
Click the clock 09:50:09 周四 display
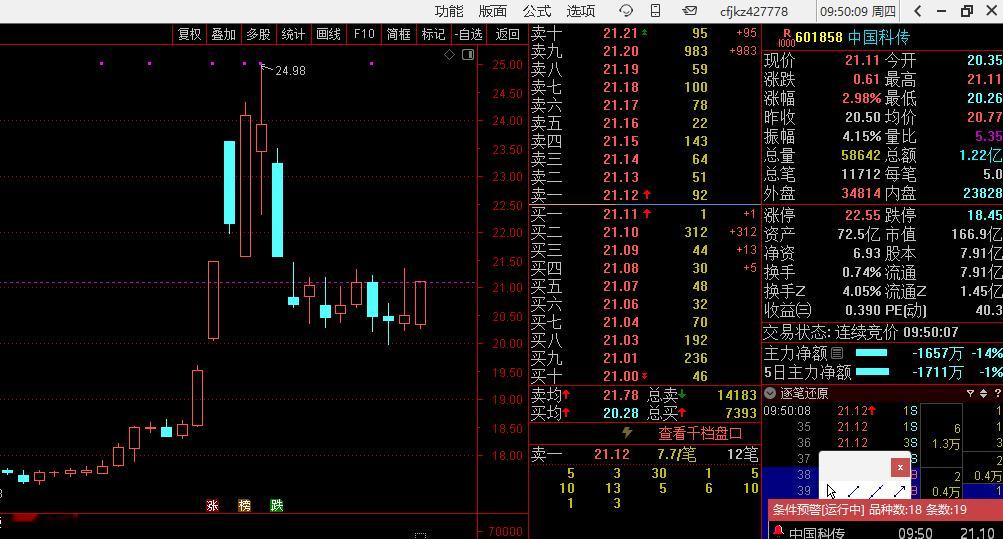858,12
